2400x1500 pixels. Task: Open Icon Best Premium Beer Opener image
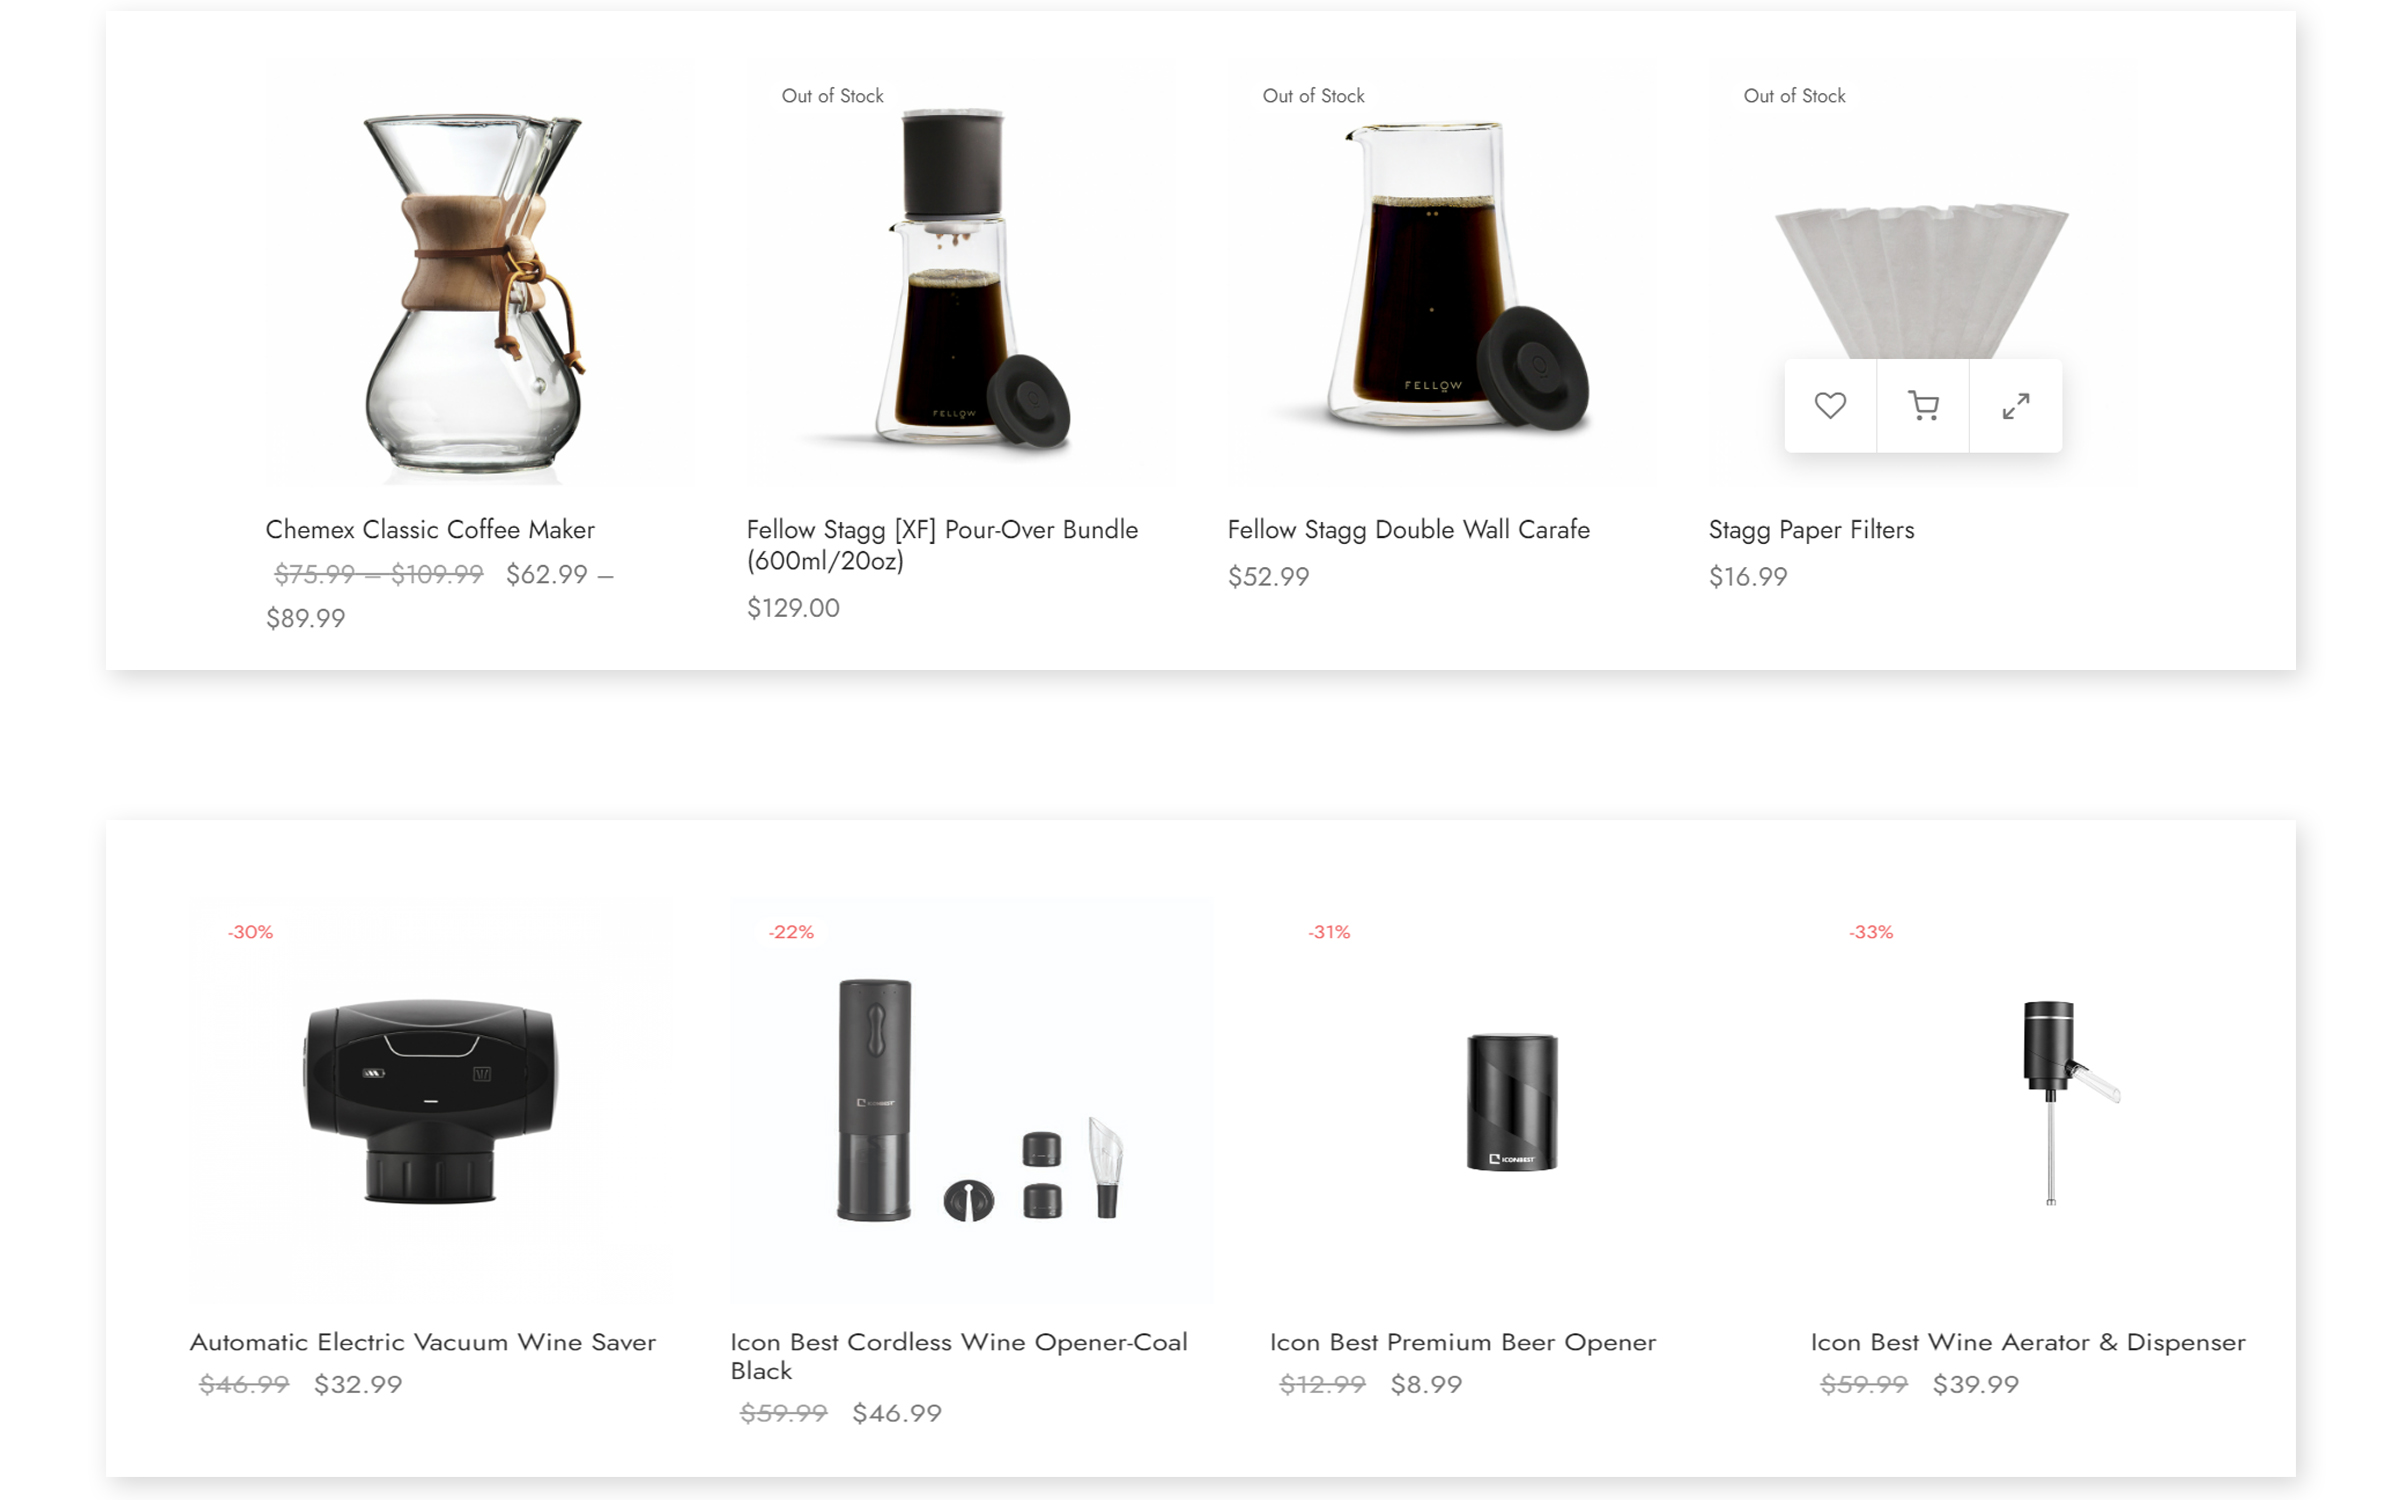point(1511,1100)
